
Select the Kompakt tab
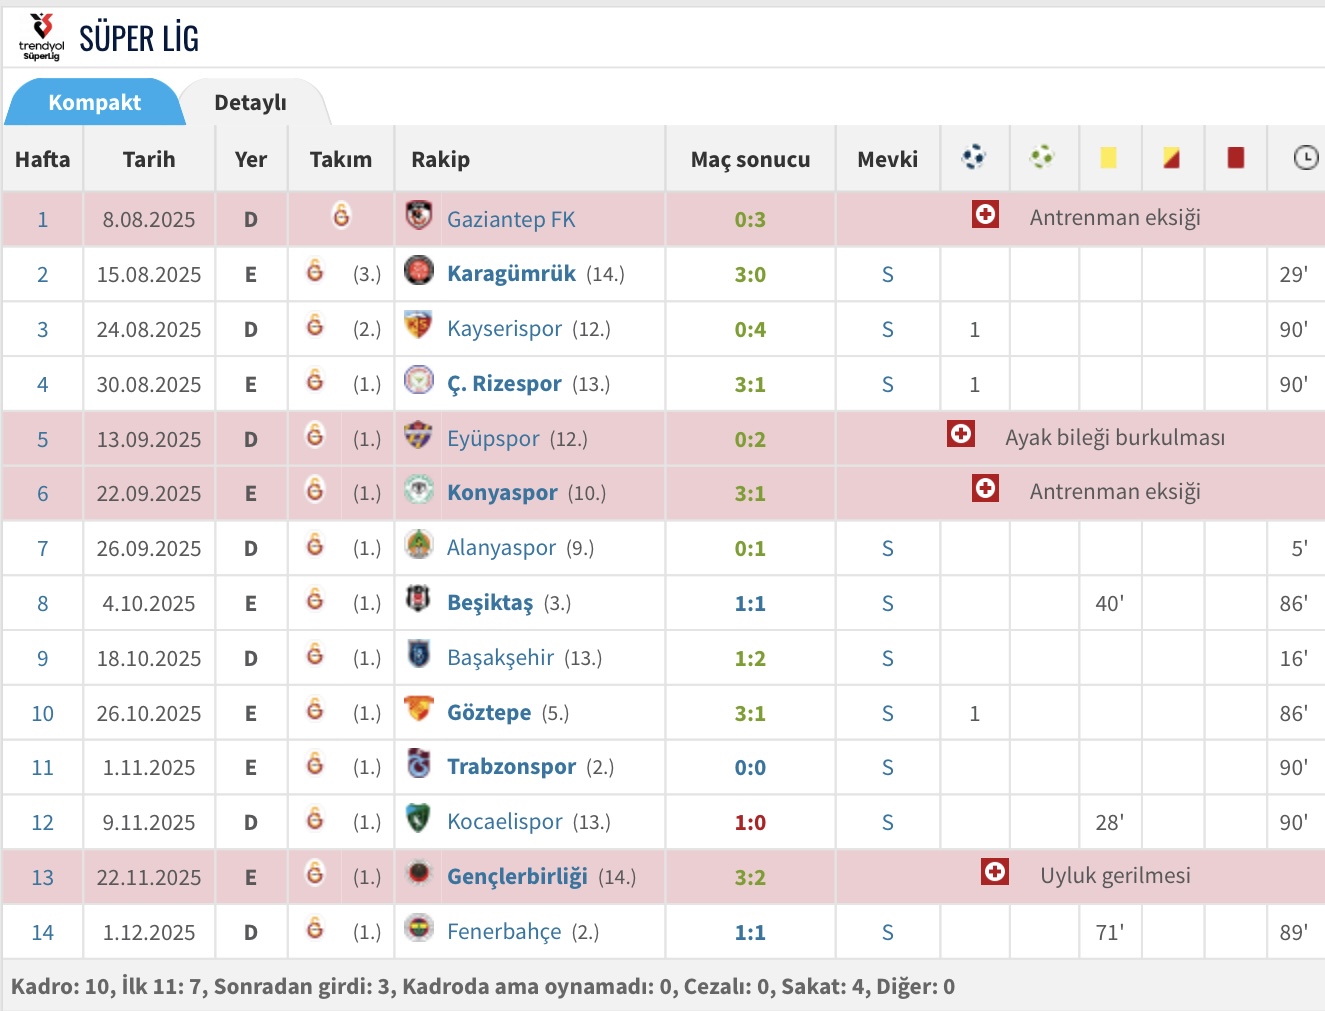click(x=95, y=102)
